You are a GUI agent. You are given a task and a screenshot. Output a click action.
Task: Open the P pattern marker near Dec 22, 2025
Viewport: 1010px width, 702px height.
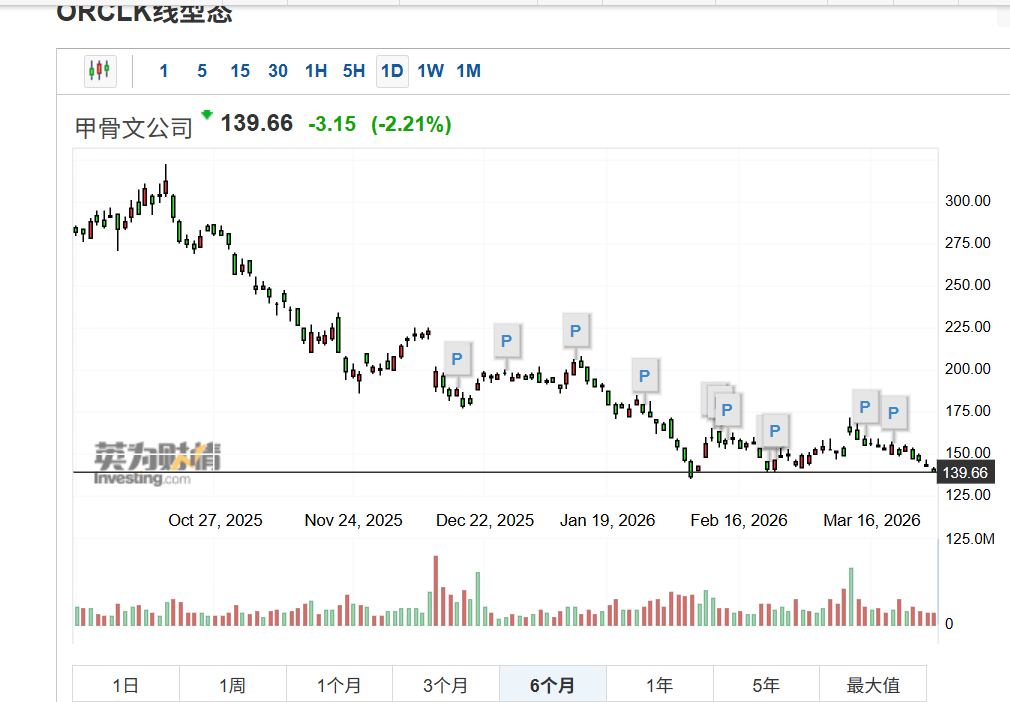tap(506, 341)
